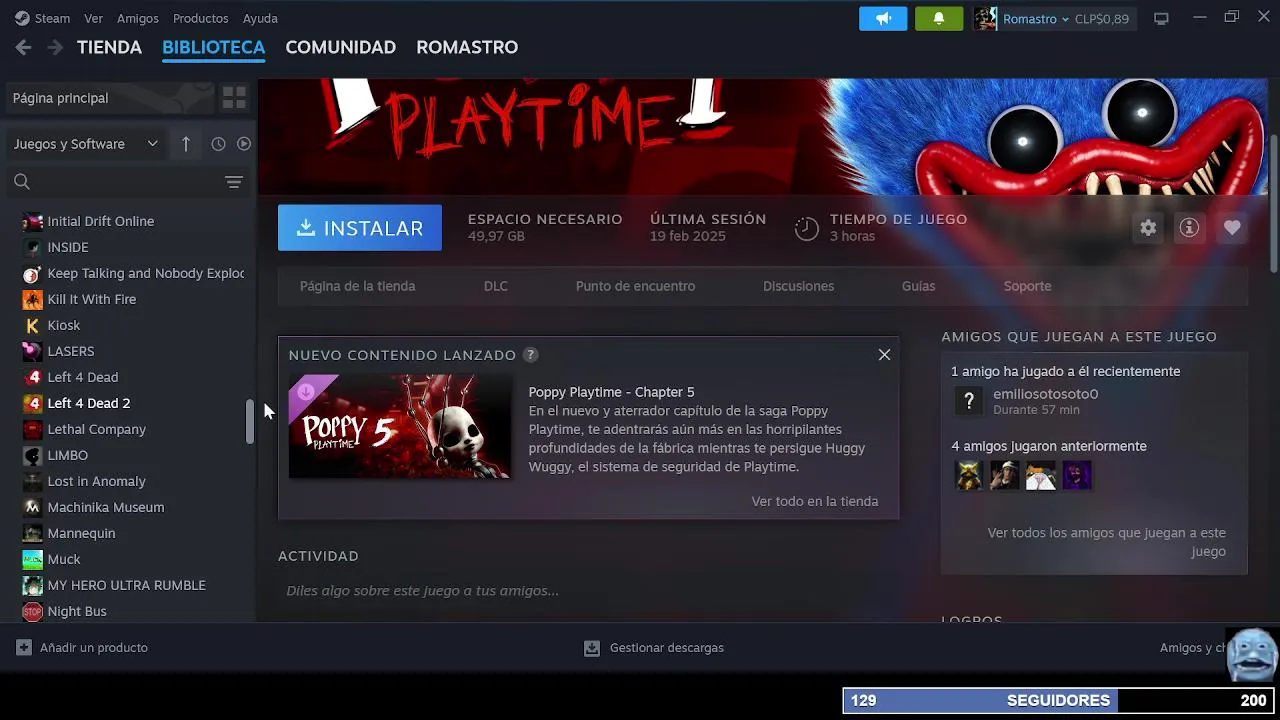Select Keep Talking and Nobody Explodes
This screenshot has height=720, width=1280.
pyautogui.click(x=132, y=273)
